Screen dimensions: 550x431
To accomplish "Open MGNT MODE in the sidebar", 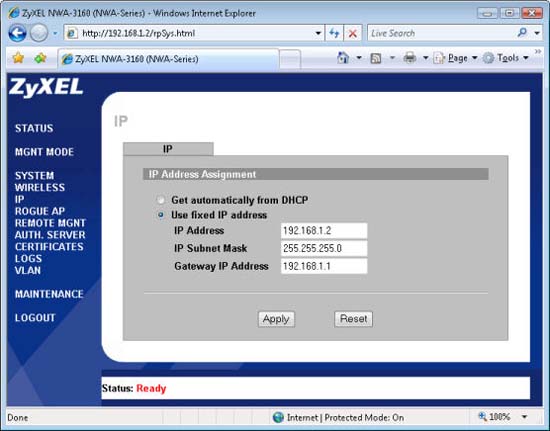I will 44,152.
